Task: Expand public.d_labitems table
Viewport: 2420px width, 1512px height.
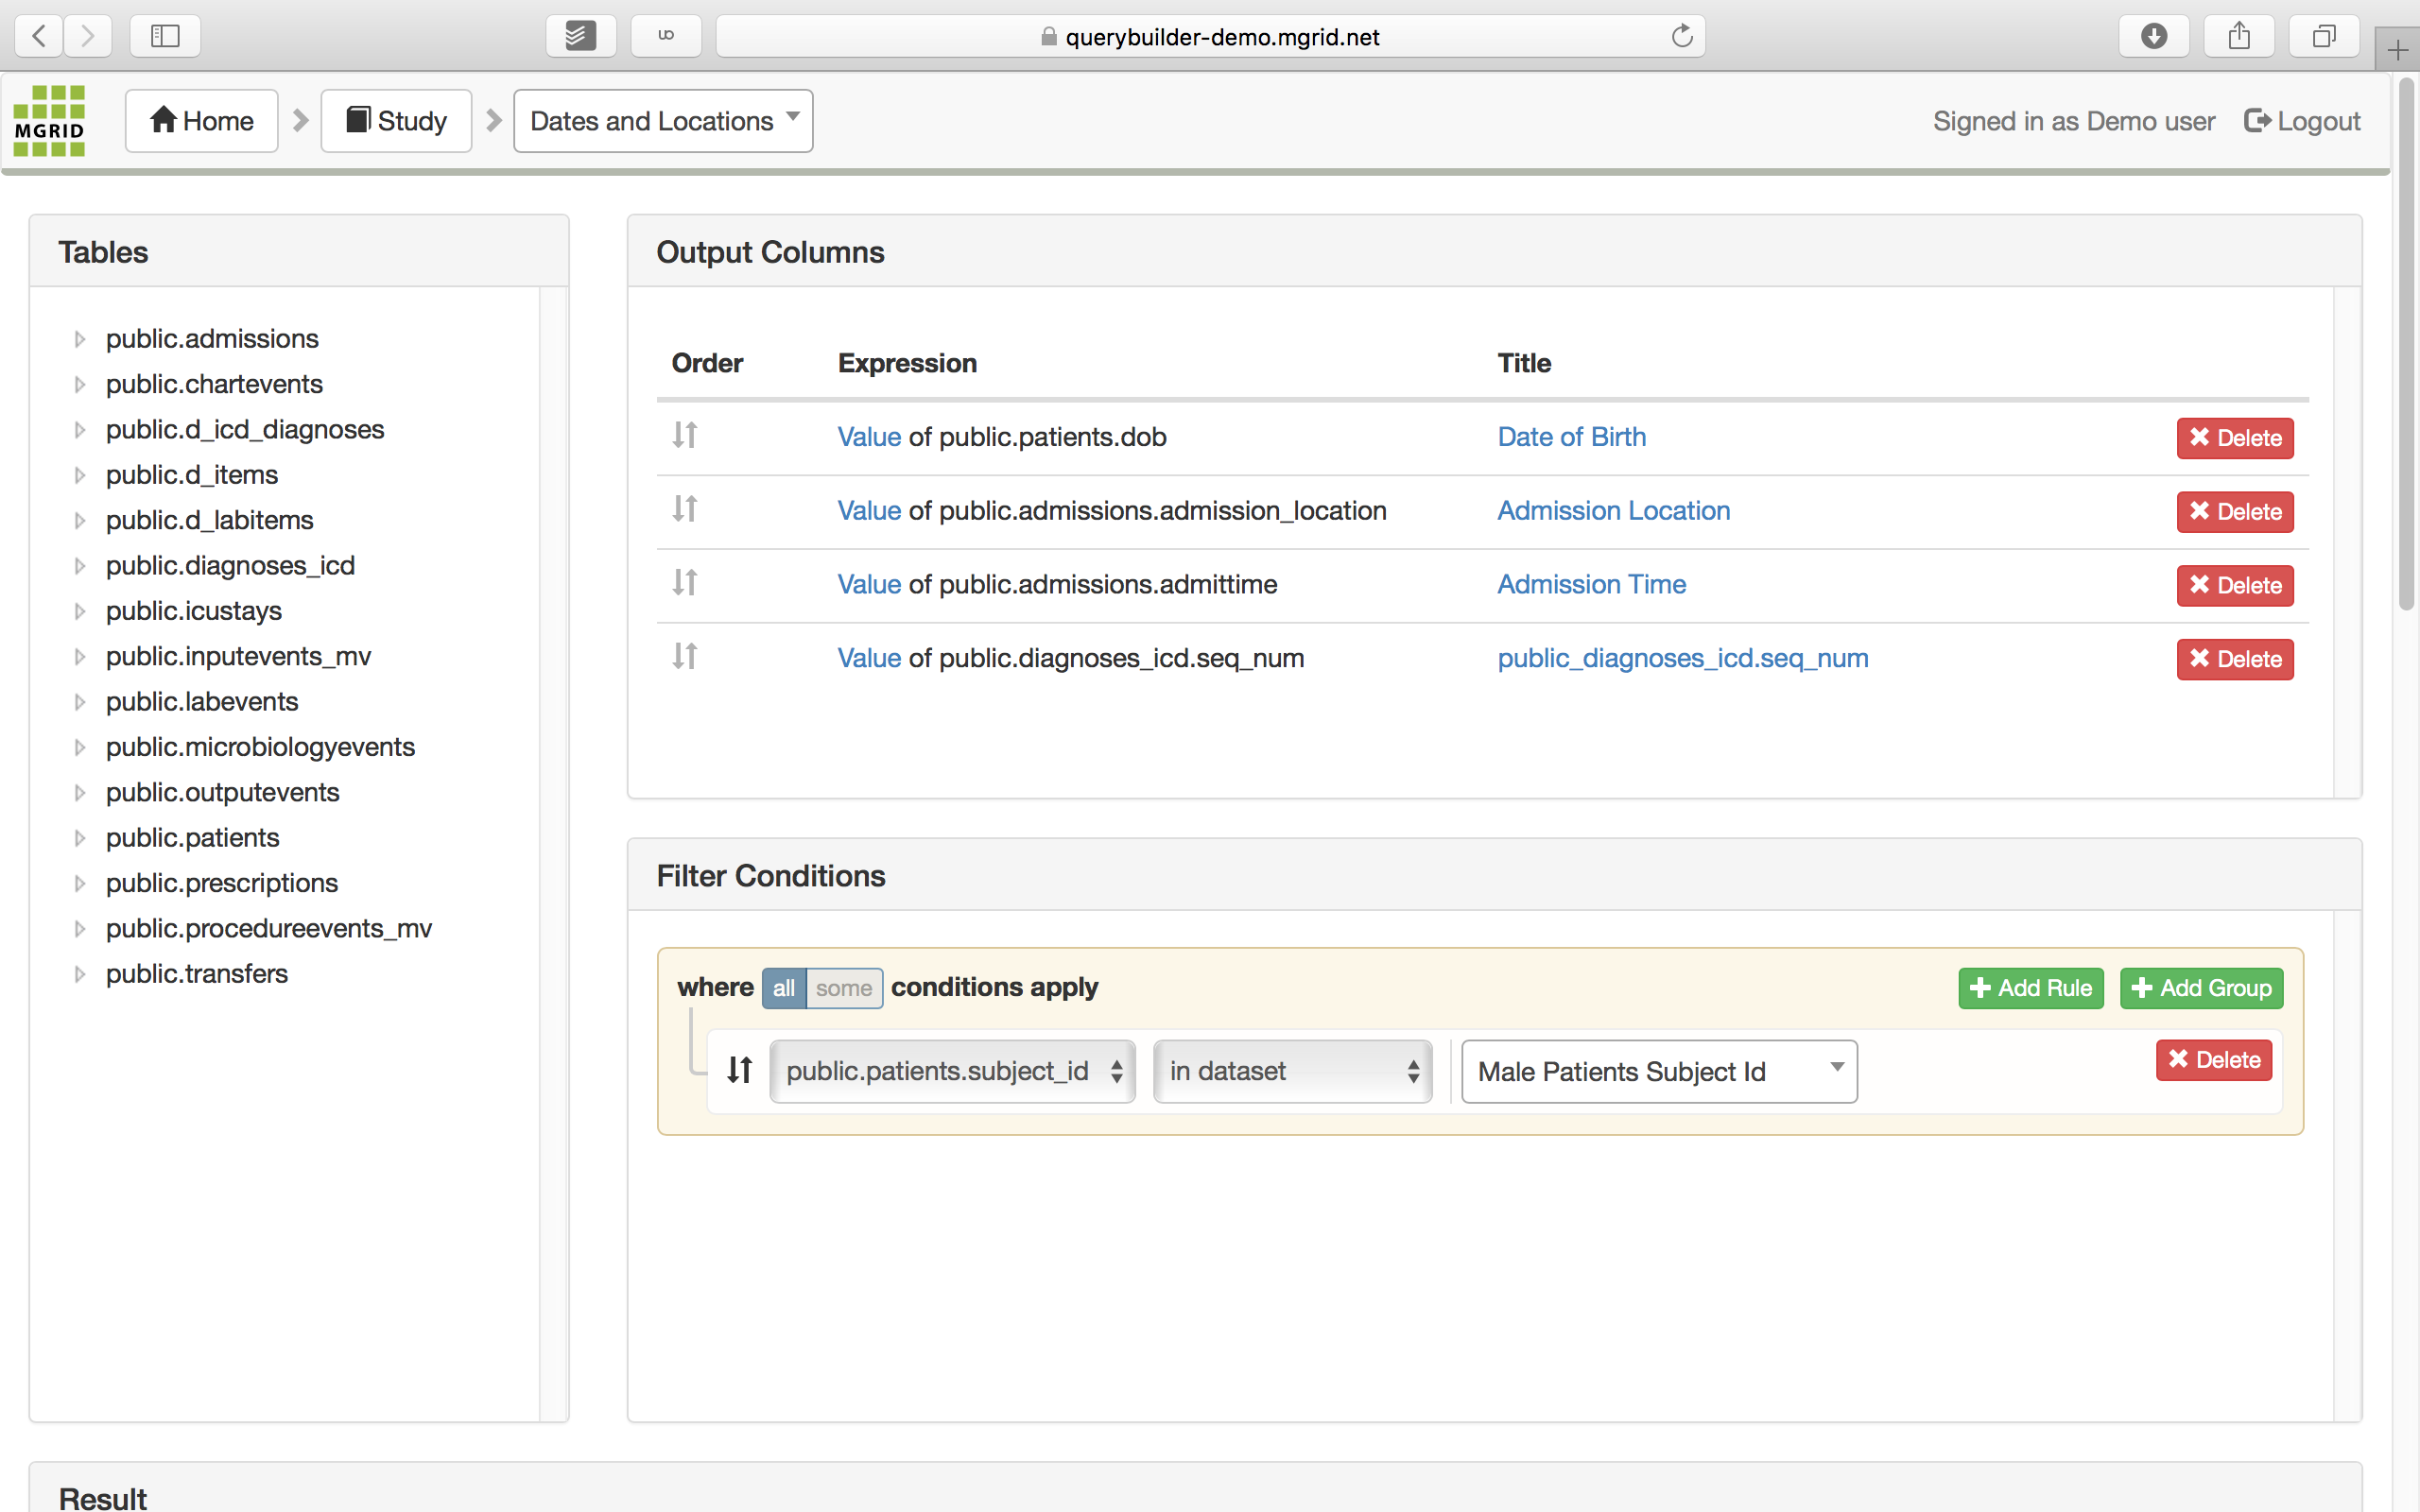Action: pos(80,520)
